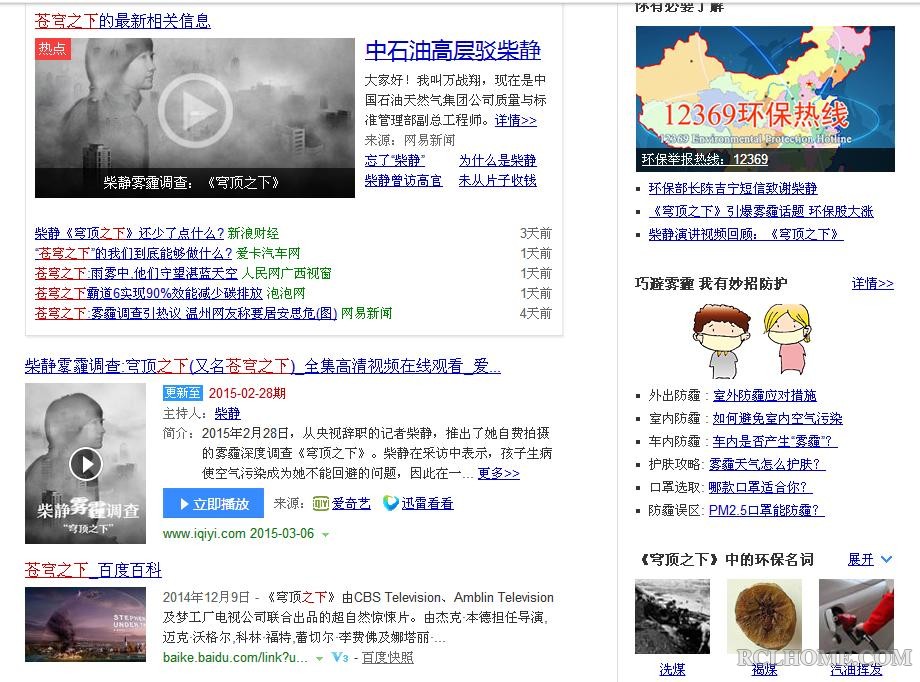The image size is (920, 682).
Task: Click the 汽油挥发 fuel nozzle thumbnail
Action: click(856, 616)
